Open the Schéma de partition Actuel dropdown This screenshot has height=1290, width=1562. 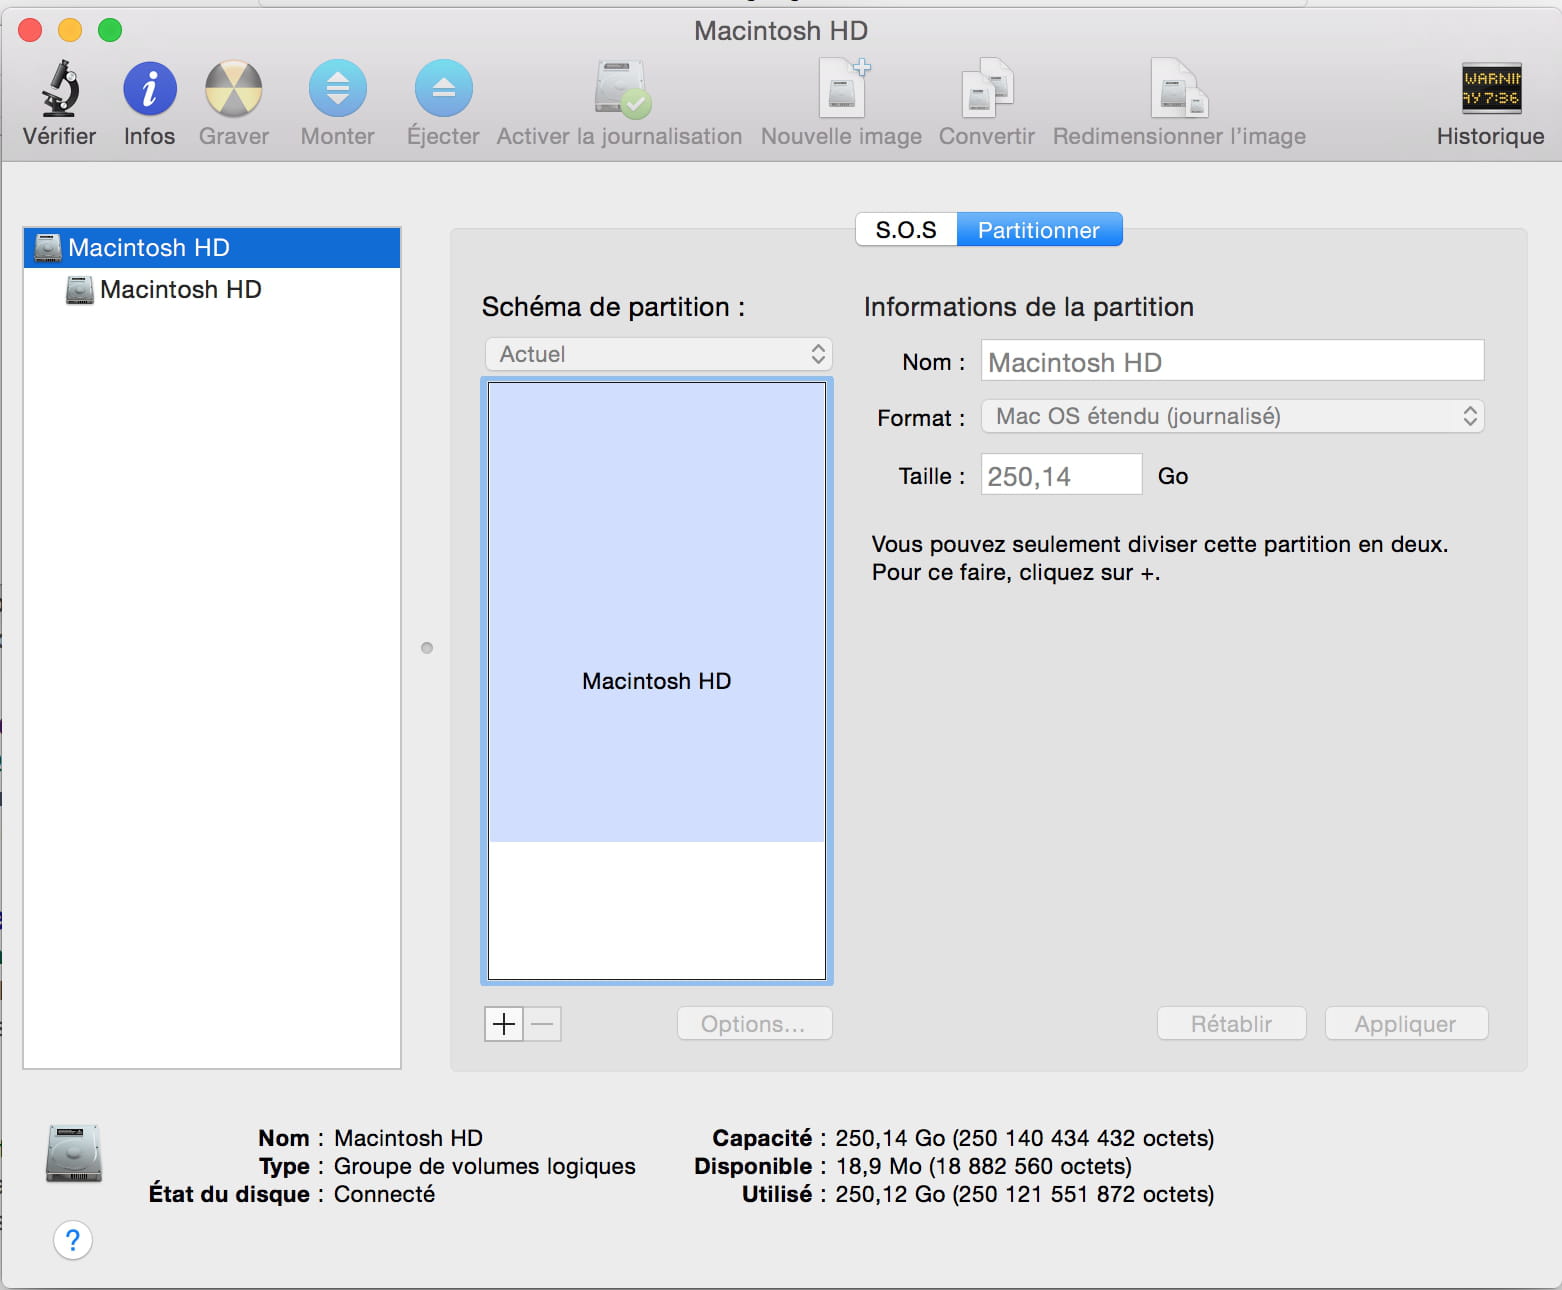coord(659,354)
